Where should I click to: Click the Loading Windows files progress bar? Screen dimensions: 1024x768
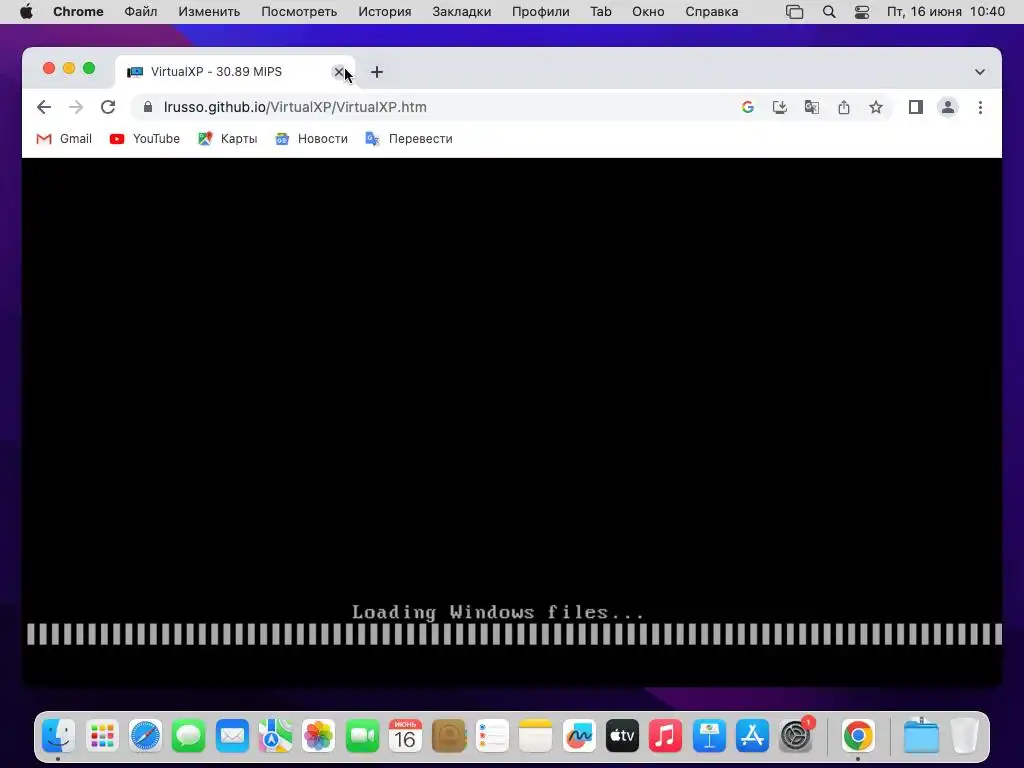coord(515,634)
